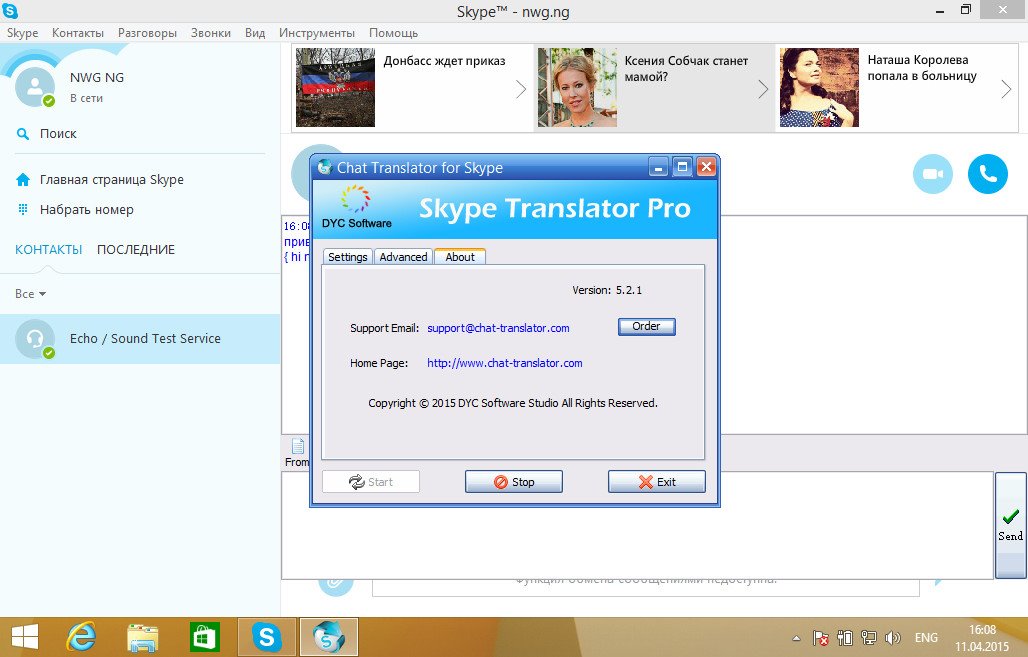This screenshot has width=1028, height=657.
Task: Click the Exit button
Action: [x=657, y=482]
